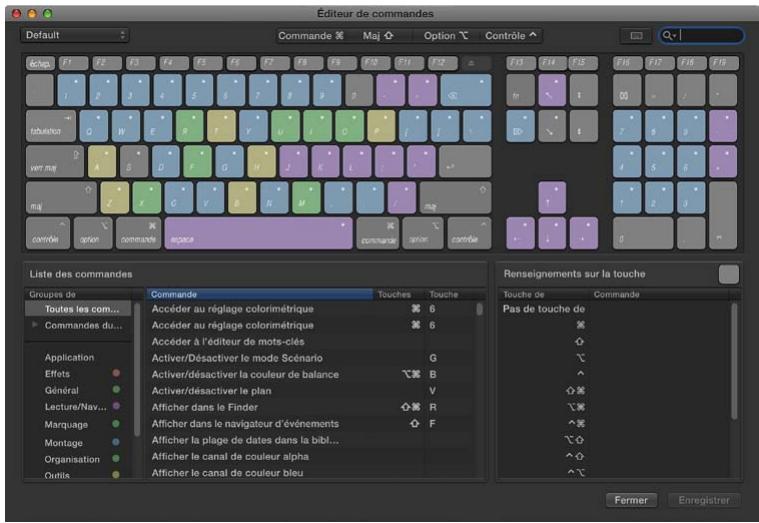Image resolution: width=759 pixels, height=523 pixels.
Task: Click the purple Lecture/Nav… color dot
Action: 116,406
